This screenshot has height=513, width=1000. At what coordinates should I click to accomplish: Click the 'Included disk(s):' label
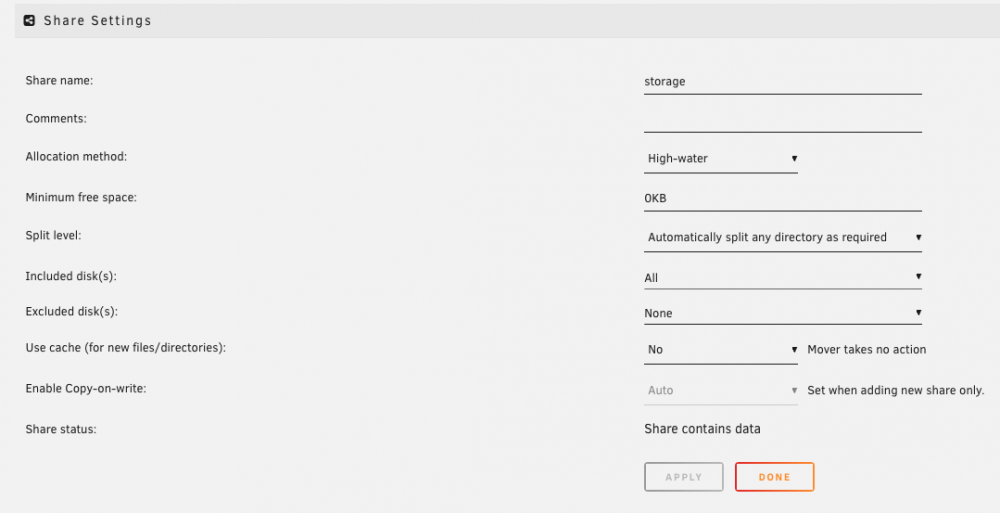coord(71,276)
